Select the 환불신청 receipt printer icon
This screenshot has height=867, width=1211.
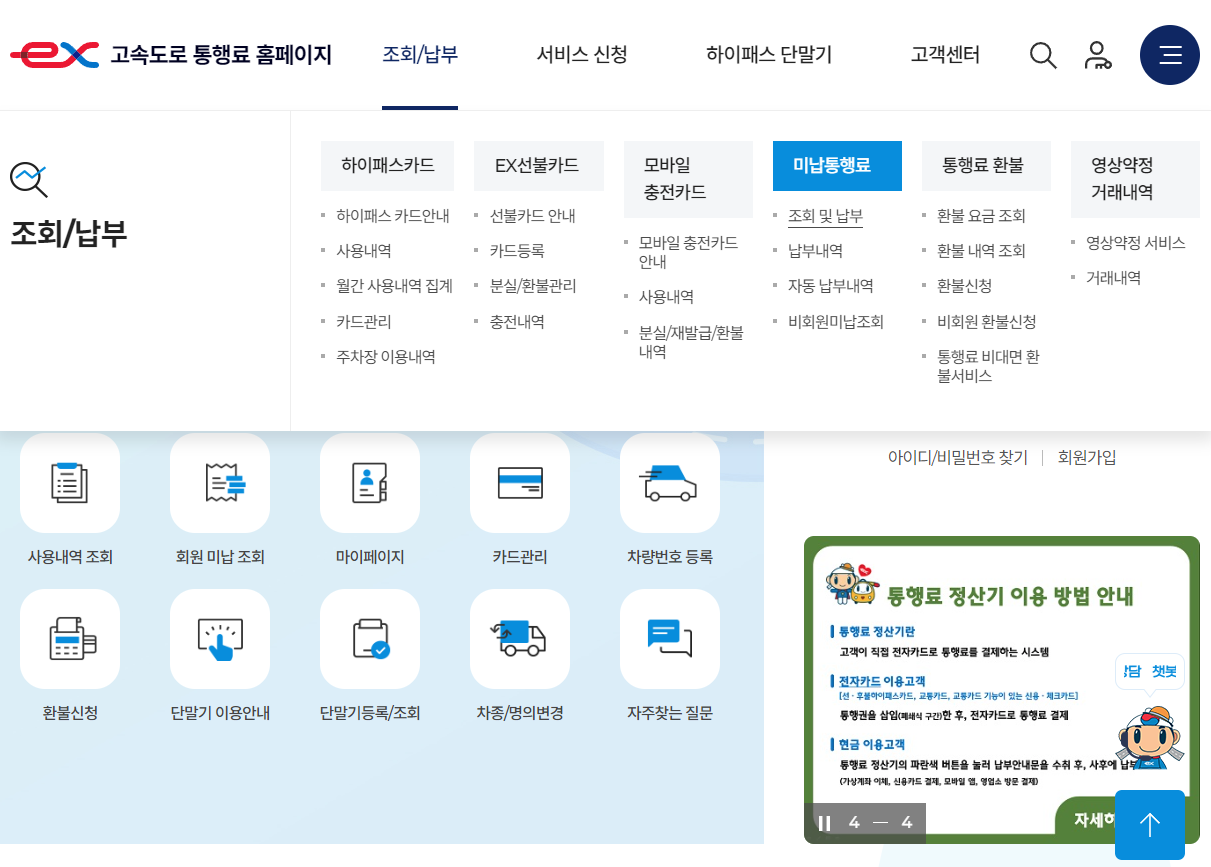[x=70, y=639]
